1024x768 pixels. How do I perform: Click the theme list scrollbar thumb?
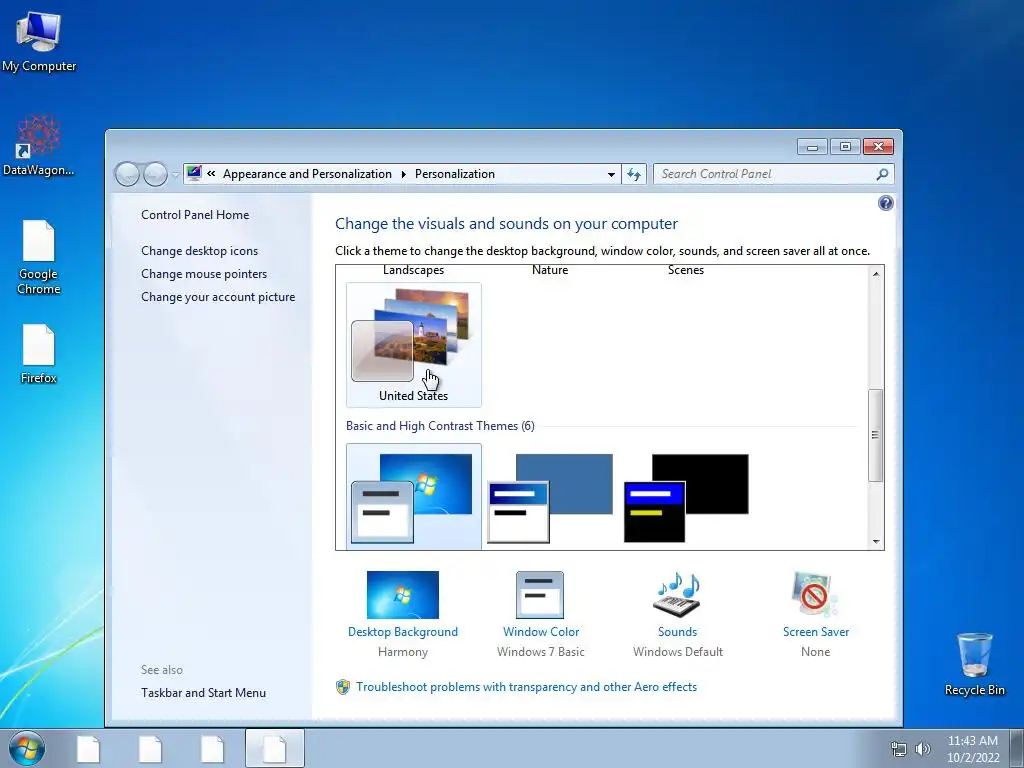coord(876,435)
